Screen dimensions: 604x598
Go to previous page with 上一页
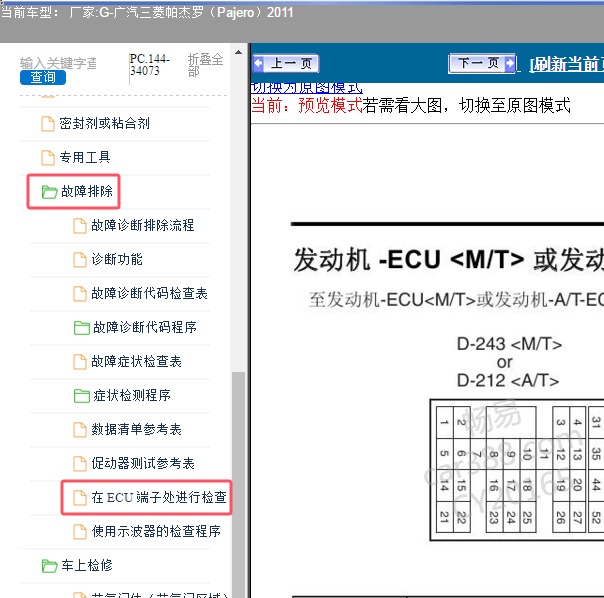click(285, 63)
